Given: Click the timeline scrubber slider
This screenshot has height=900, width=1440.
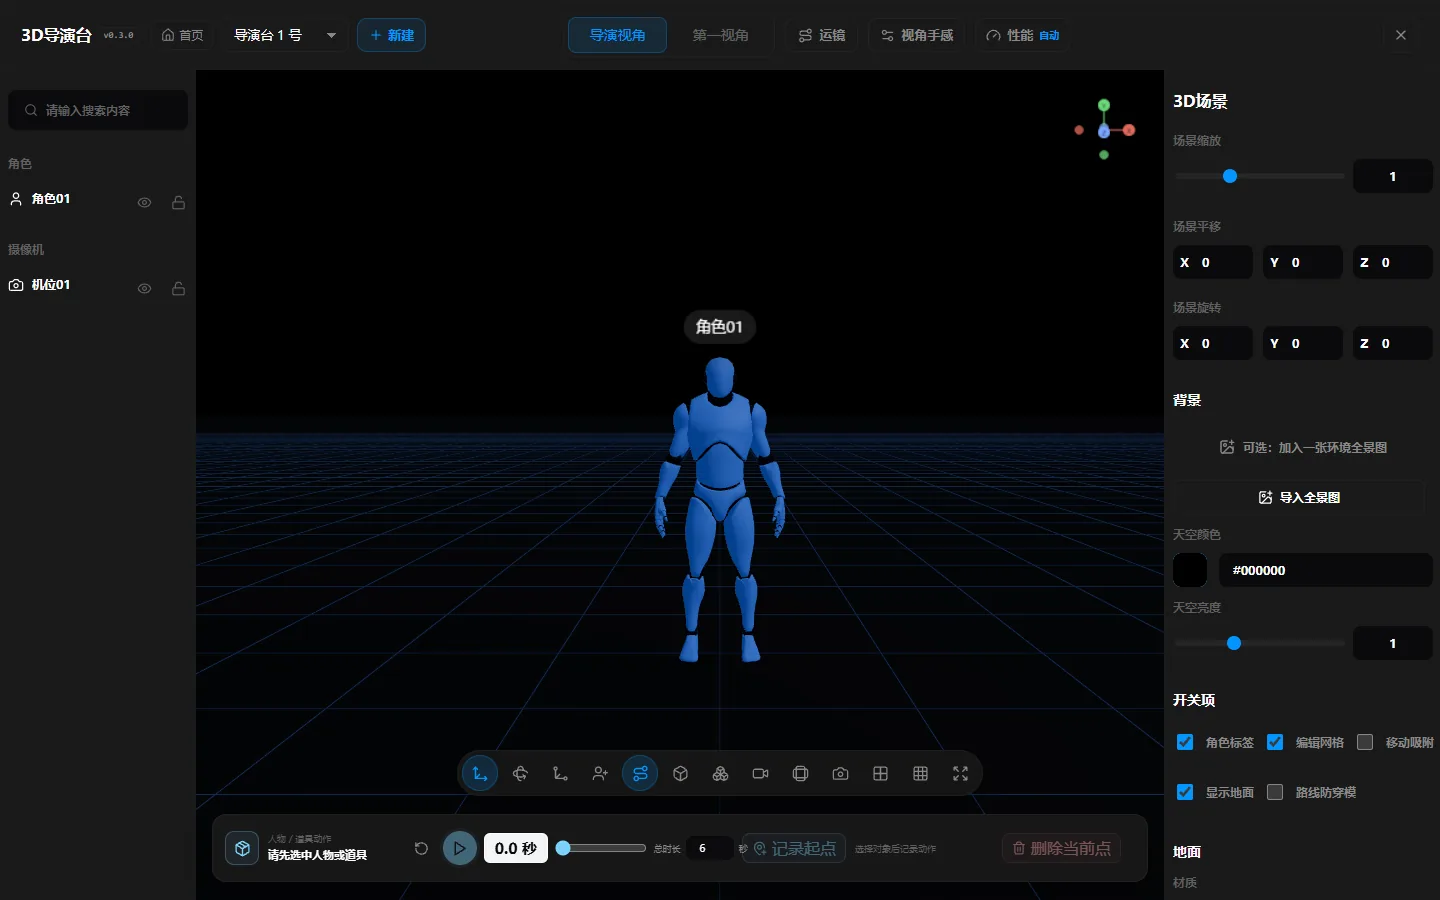Looking at the screenshot, I should pos(601,848).
